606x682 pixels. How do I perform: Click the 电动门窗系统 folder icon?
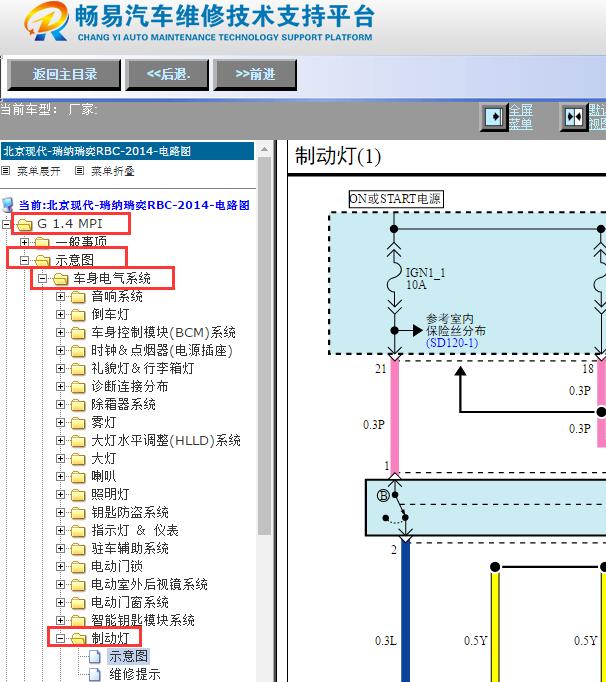[x=78, y=603]
